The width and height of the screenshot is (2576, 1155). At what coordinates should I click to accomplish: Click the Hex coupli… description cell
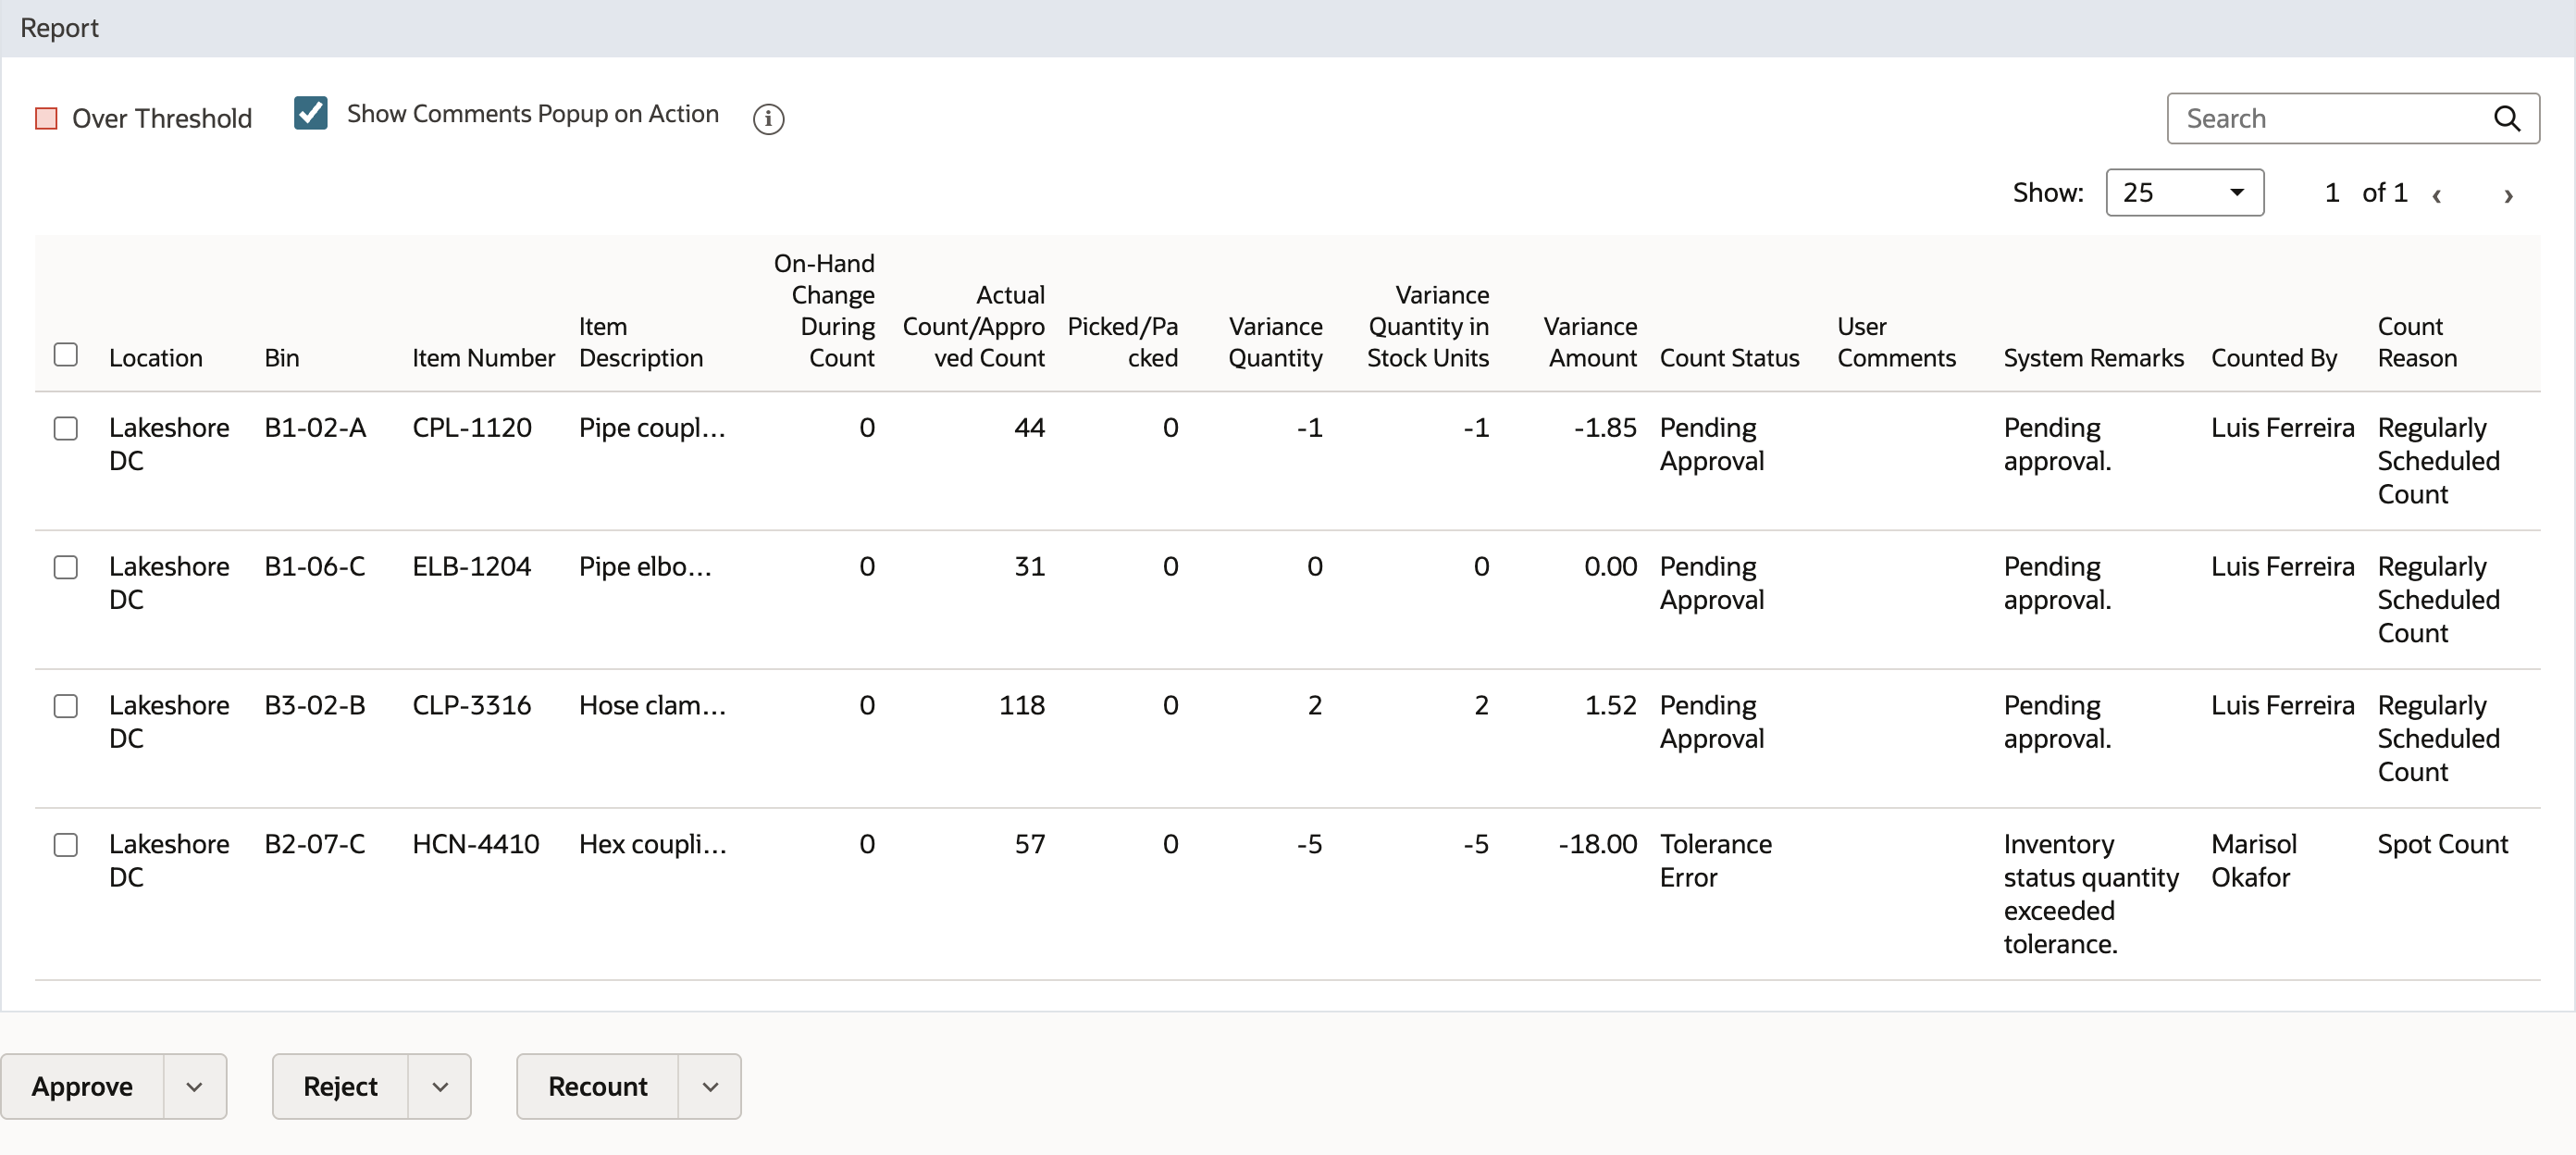(x=653, y=845)
